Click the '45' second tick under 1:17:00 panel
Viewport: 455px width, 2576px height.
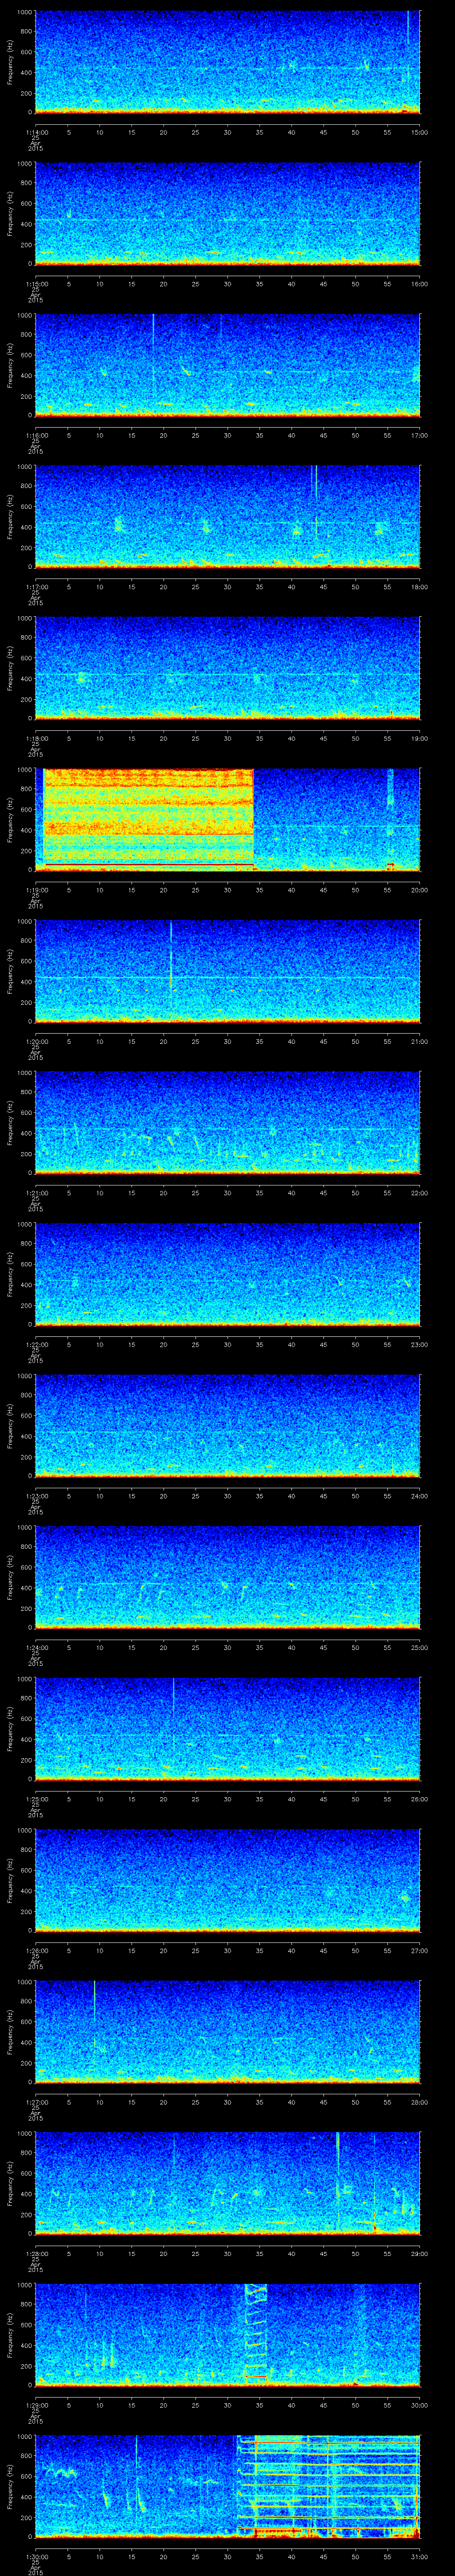(x=324, y=586)
